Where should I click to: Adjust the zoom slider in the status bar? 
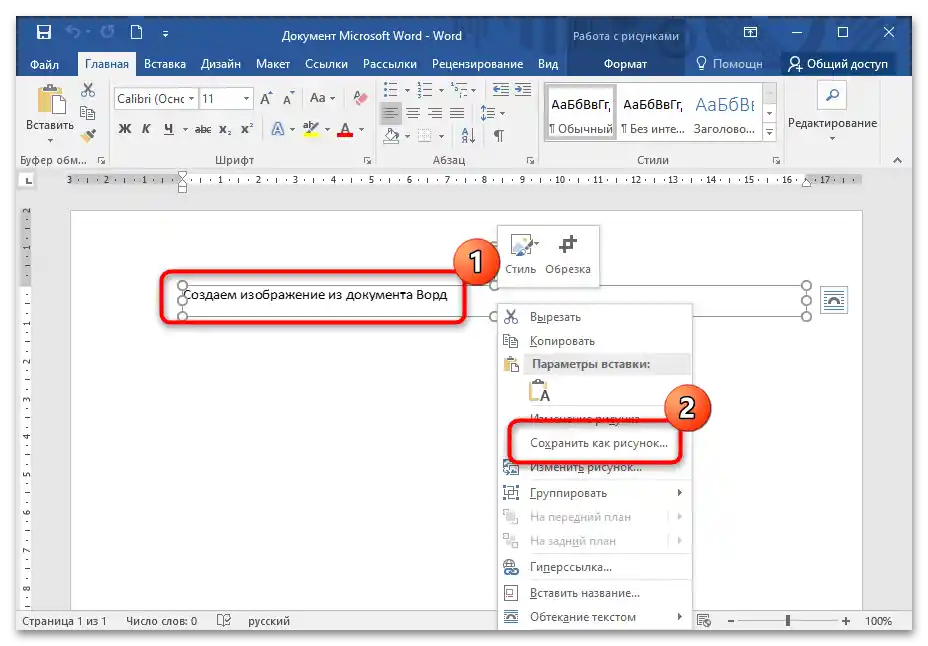(788, 621)
